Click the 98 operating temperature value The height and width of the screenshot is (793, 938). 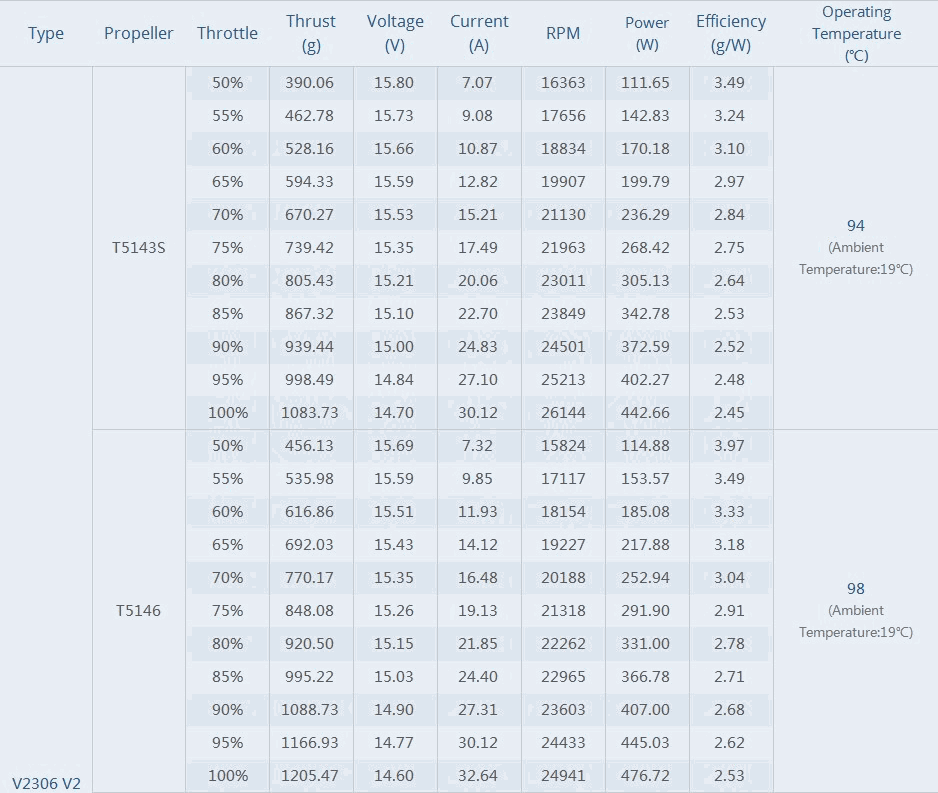click(x=855, y=588)
